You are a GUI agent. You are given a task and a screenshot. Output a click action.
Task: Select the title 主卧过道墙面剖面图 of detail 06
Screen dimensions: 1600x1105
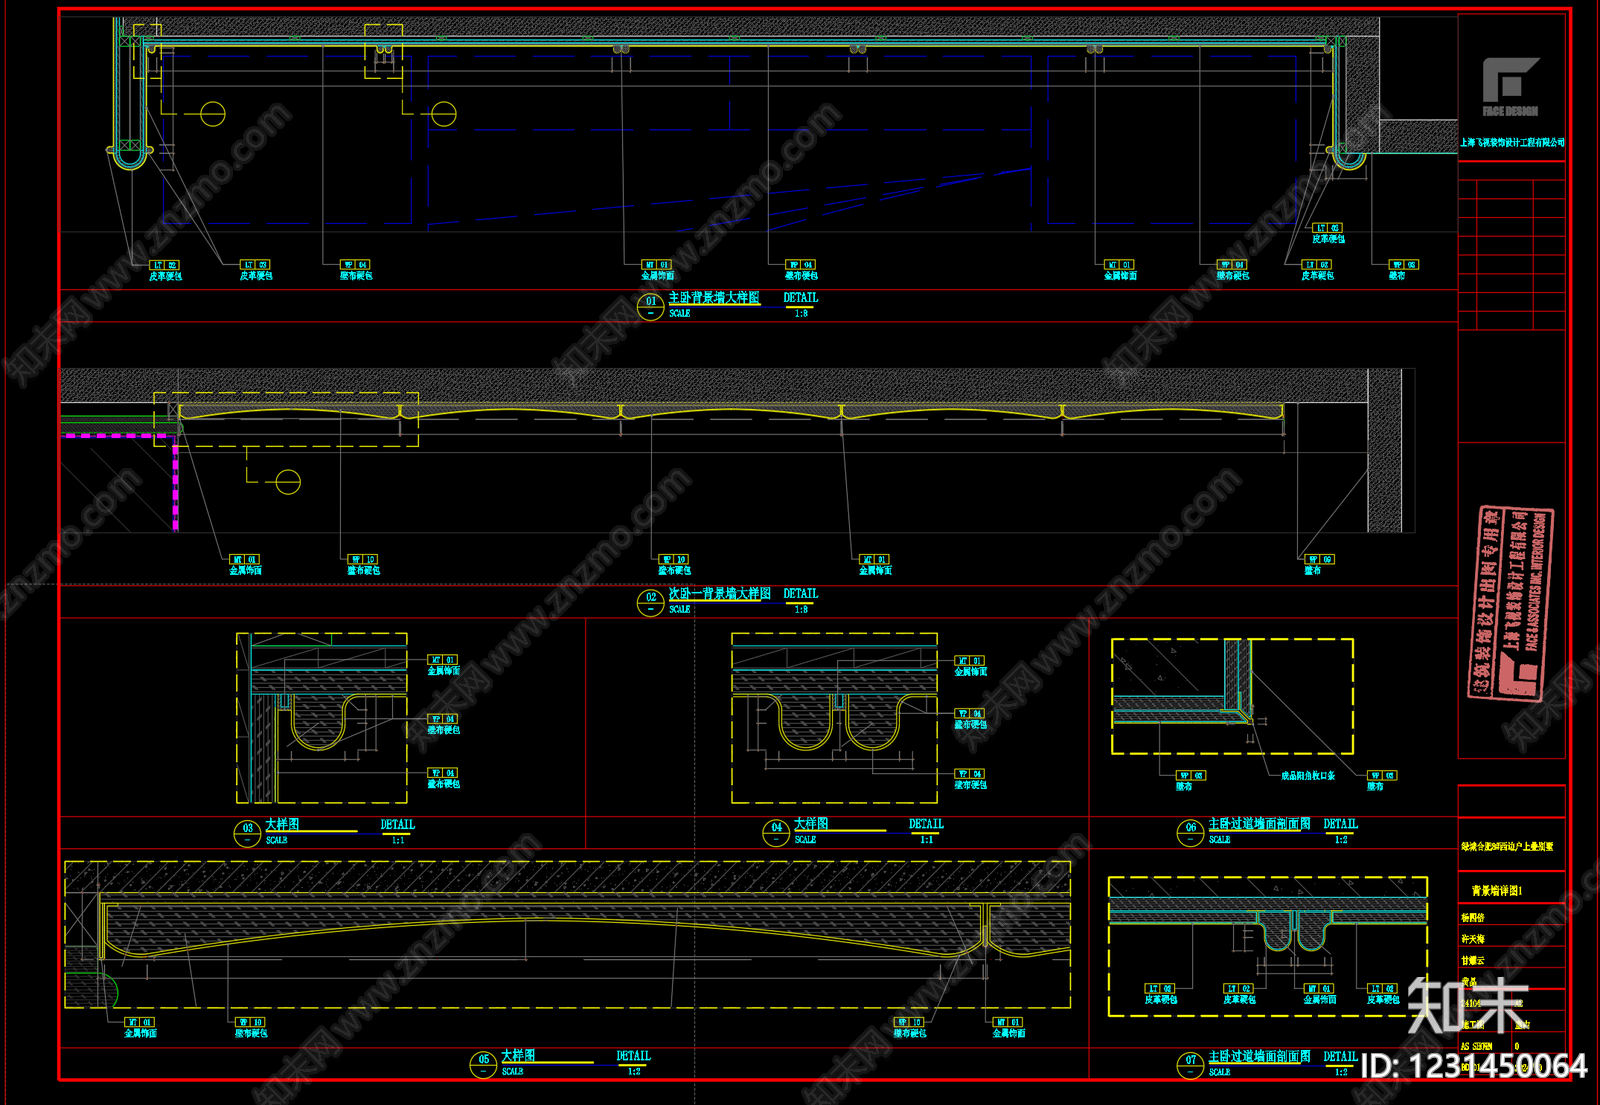click(1259, 824)
